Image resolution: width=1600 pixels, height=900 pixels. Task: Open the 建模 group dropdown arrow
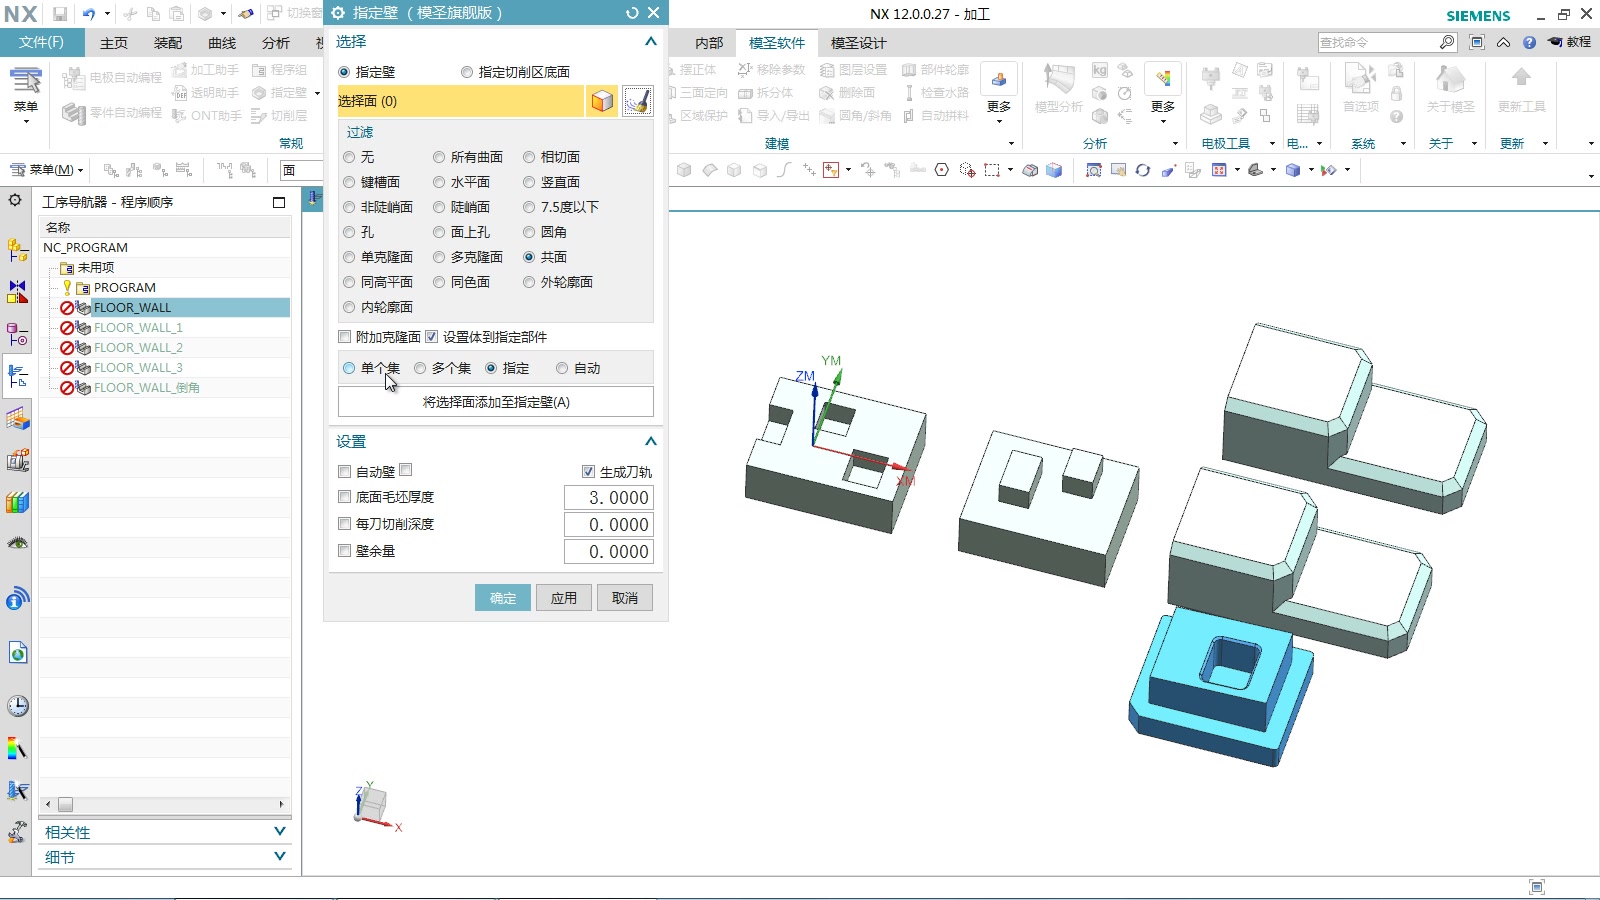[x=1011, y=144]
